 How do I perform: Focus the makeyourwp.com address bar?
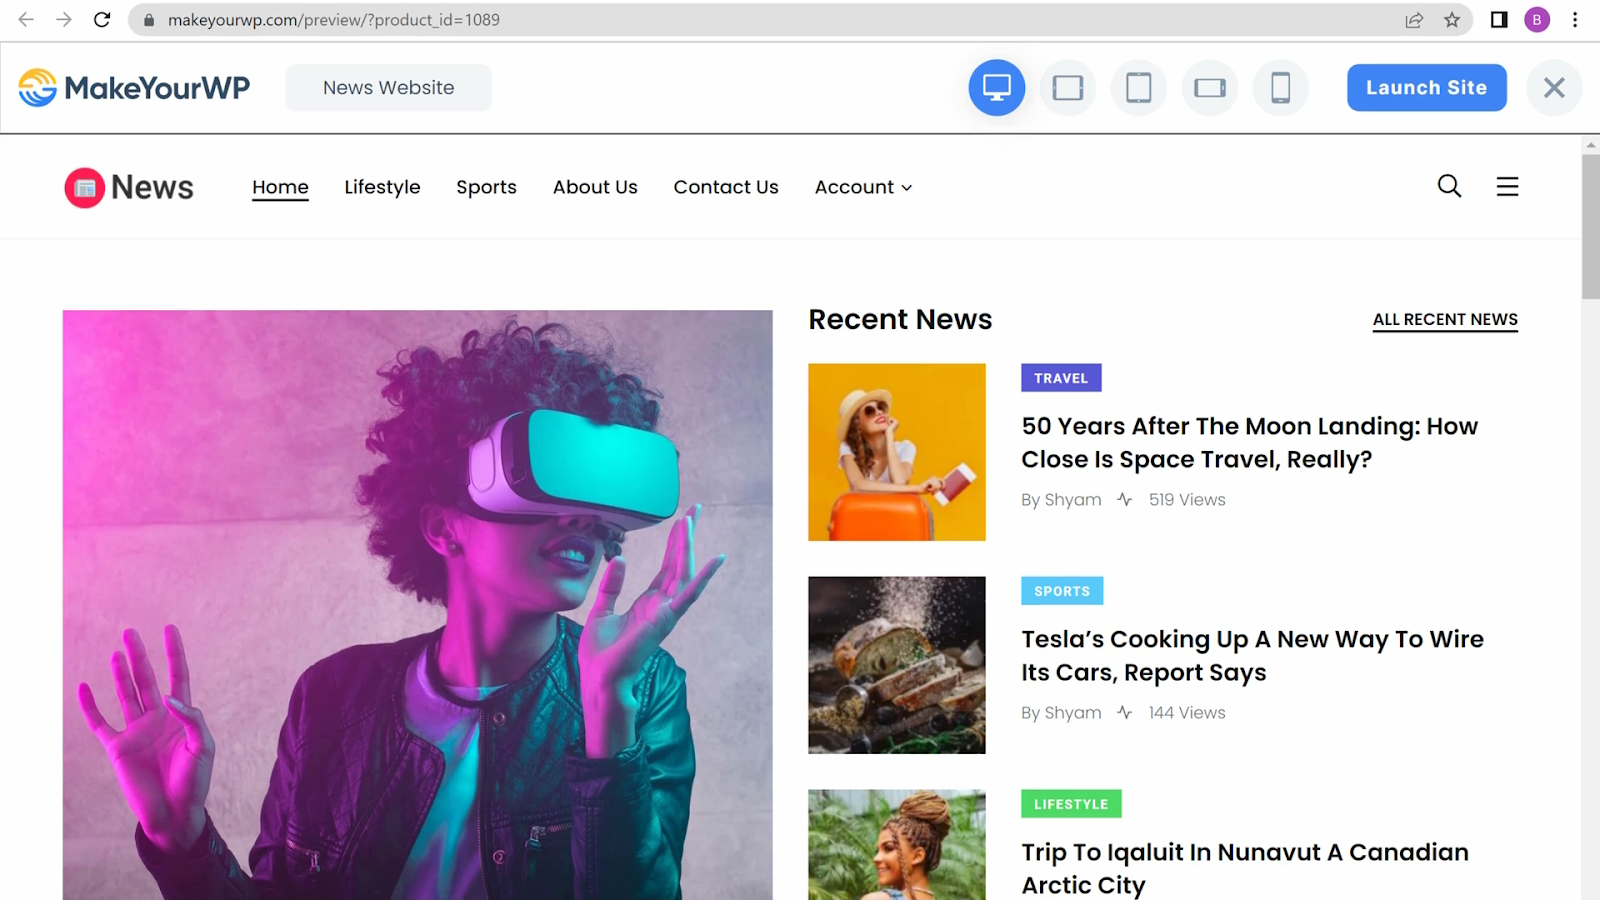[x=800, y=20]
